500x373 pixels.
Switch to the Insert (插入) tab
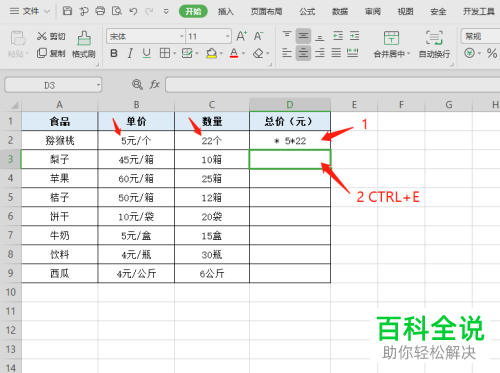coord(226,12)
